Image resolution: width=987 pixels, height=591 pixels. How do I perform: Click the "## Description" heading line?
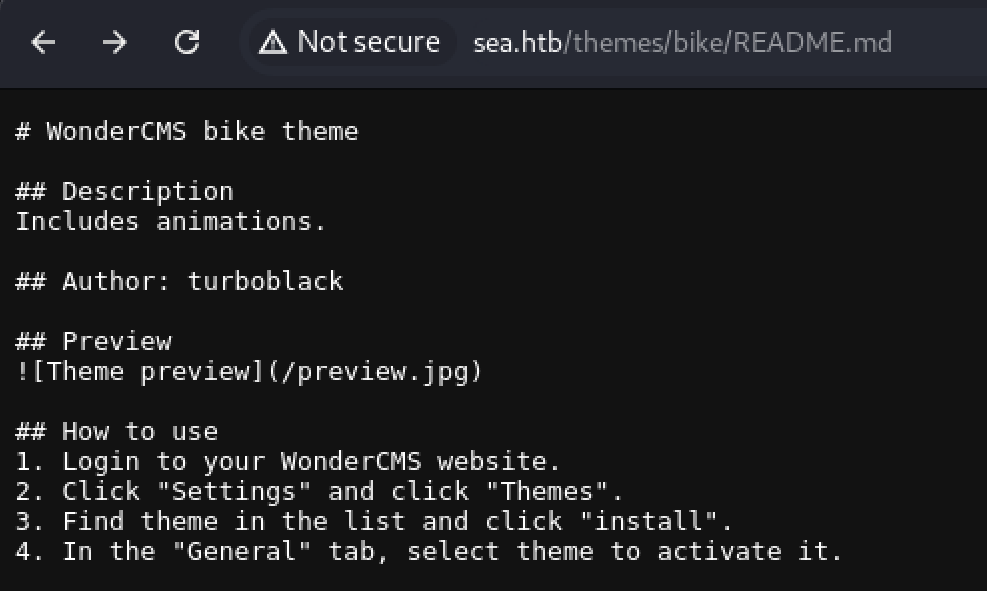tap(124, 192)
